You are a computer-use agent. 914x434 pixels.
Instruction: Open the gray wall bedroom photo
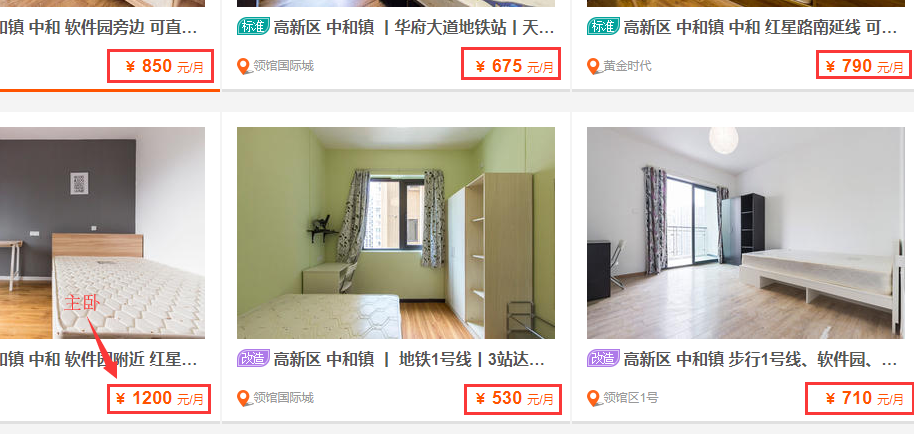102,233
